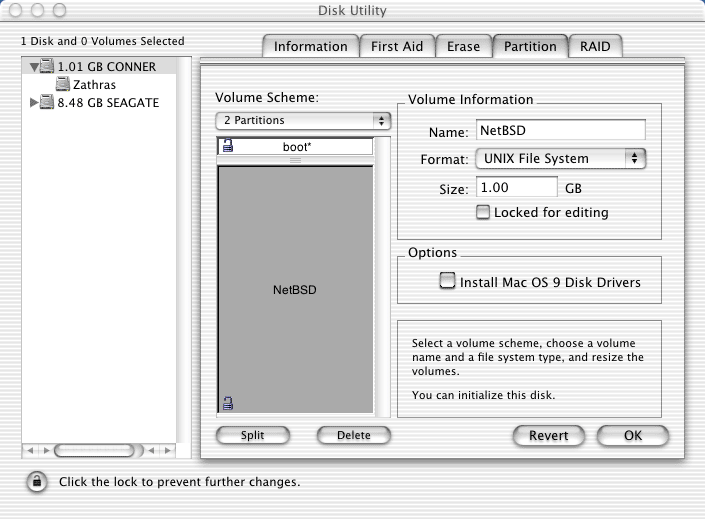Click the Size field showing 1.00
The image size is (705, 519).
coord(517,187)
